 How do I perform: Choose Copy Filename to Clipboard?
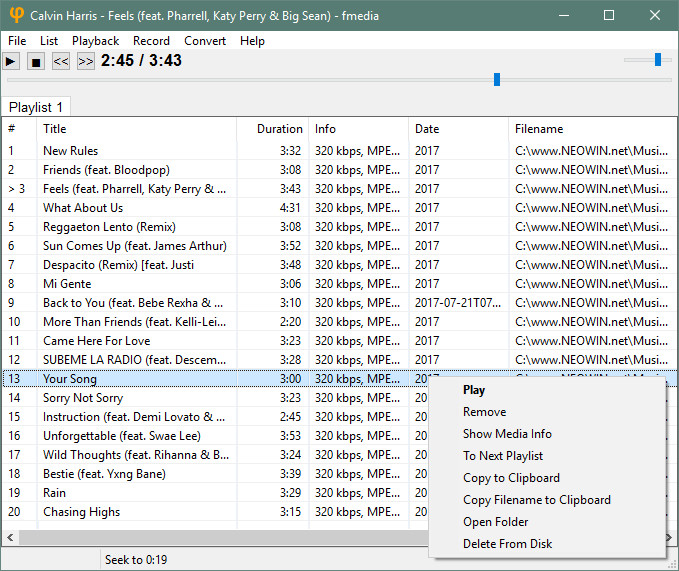[x=536, y=500]
